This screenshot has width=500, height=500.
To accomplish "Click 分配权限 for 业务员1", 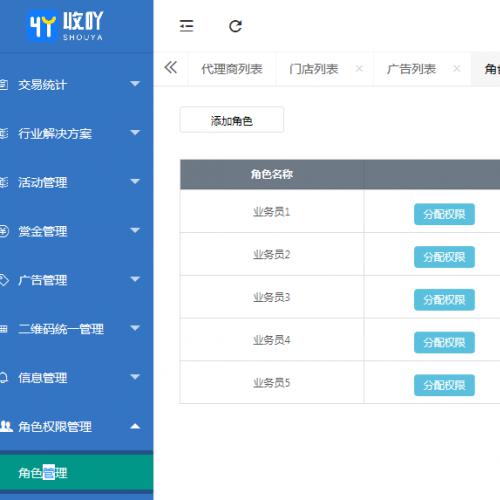I will click(x=444, y=214).
